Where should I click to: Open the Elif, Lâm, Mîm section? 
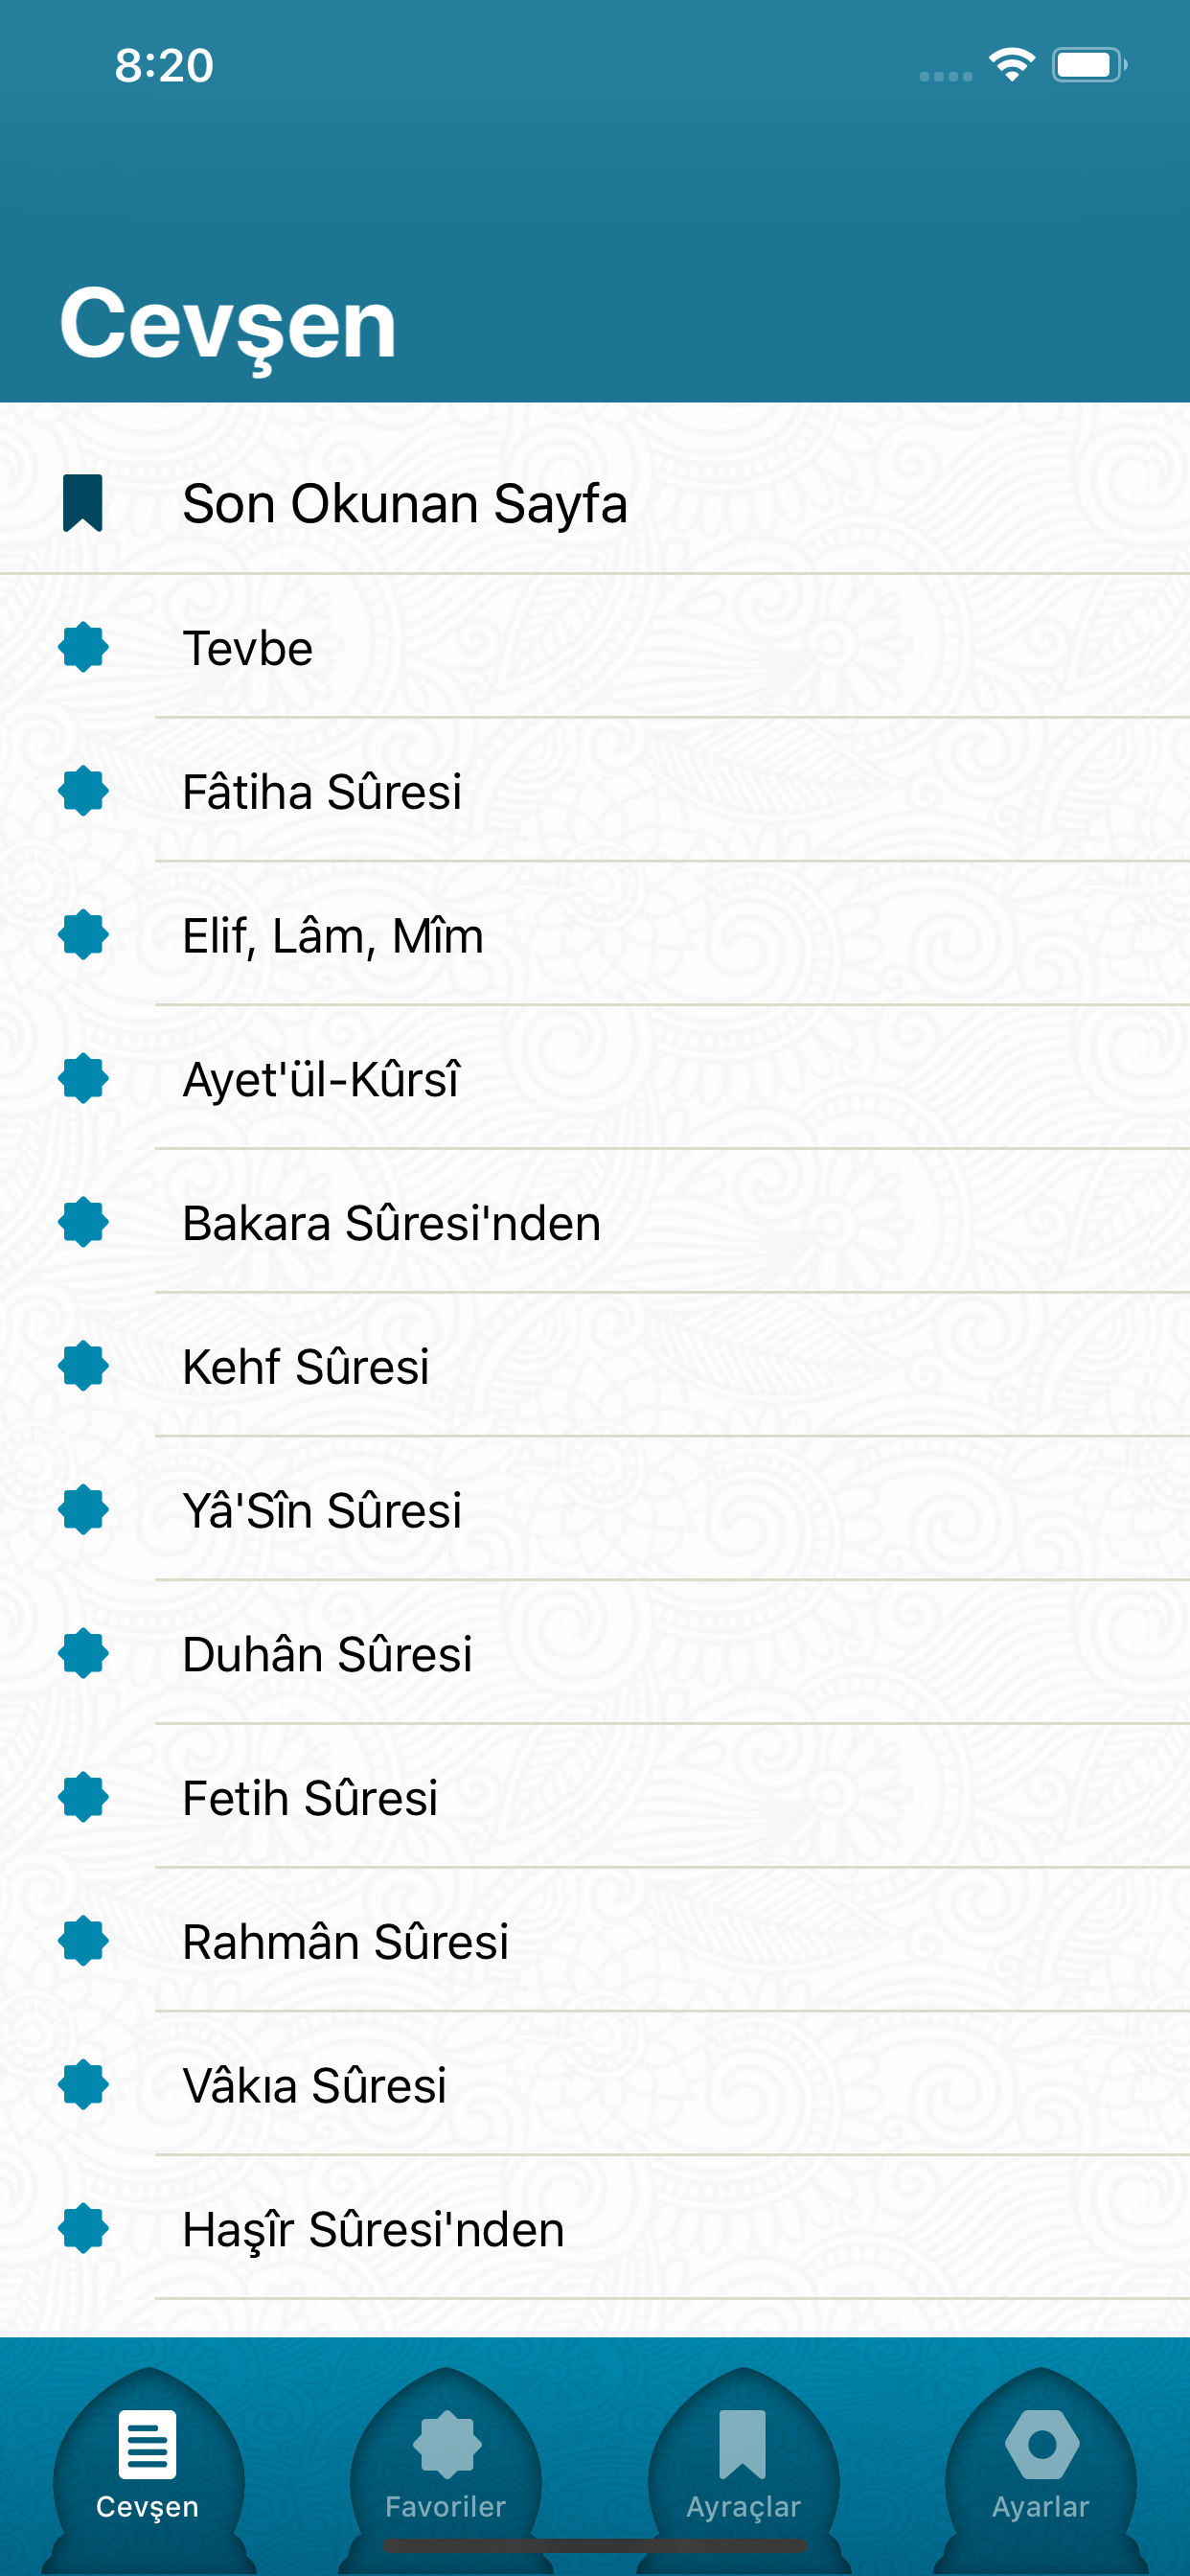(595, 935)
